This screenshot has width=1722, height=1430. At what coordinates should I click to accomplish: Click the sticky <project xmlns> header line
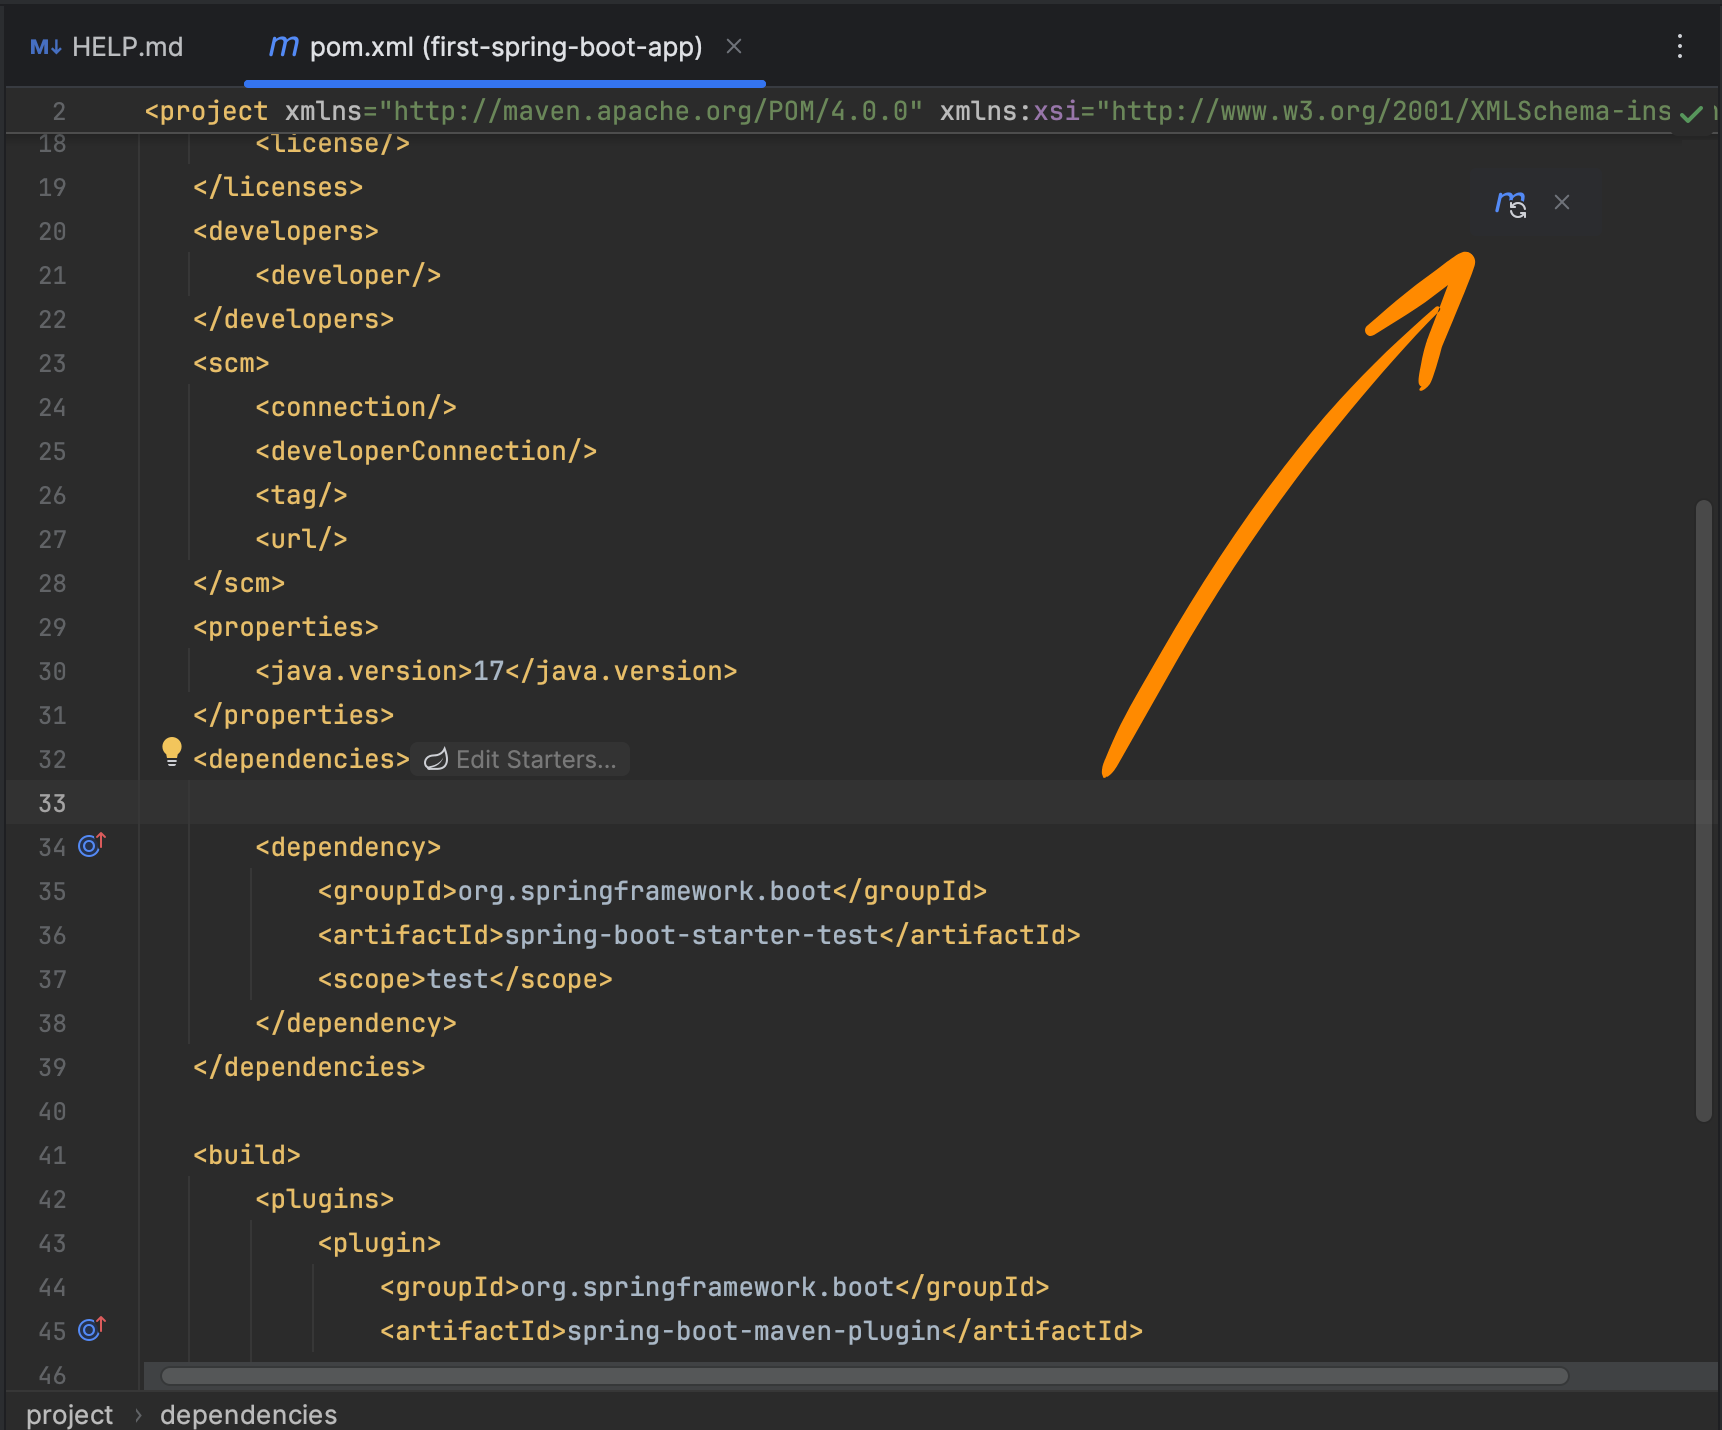908,111
